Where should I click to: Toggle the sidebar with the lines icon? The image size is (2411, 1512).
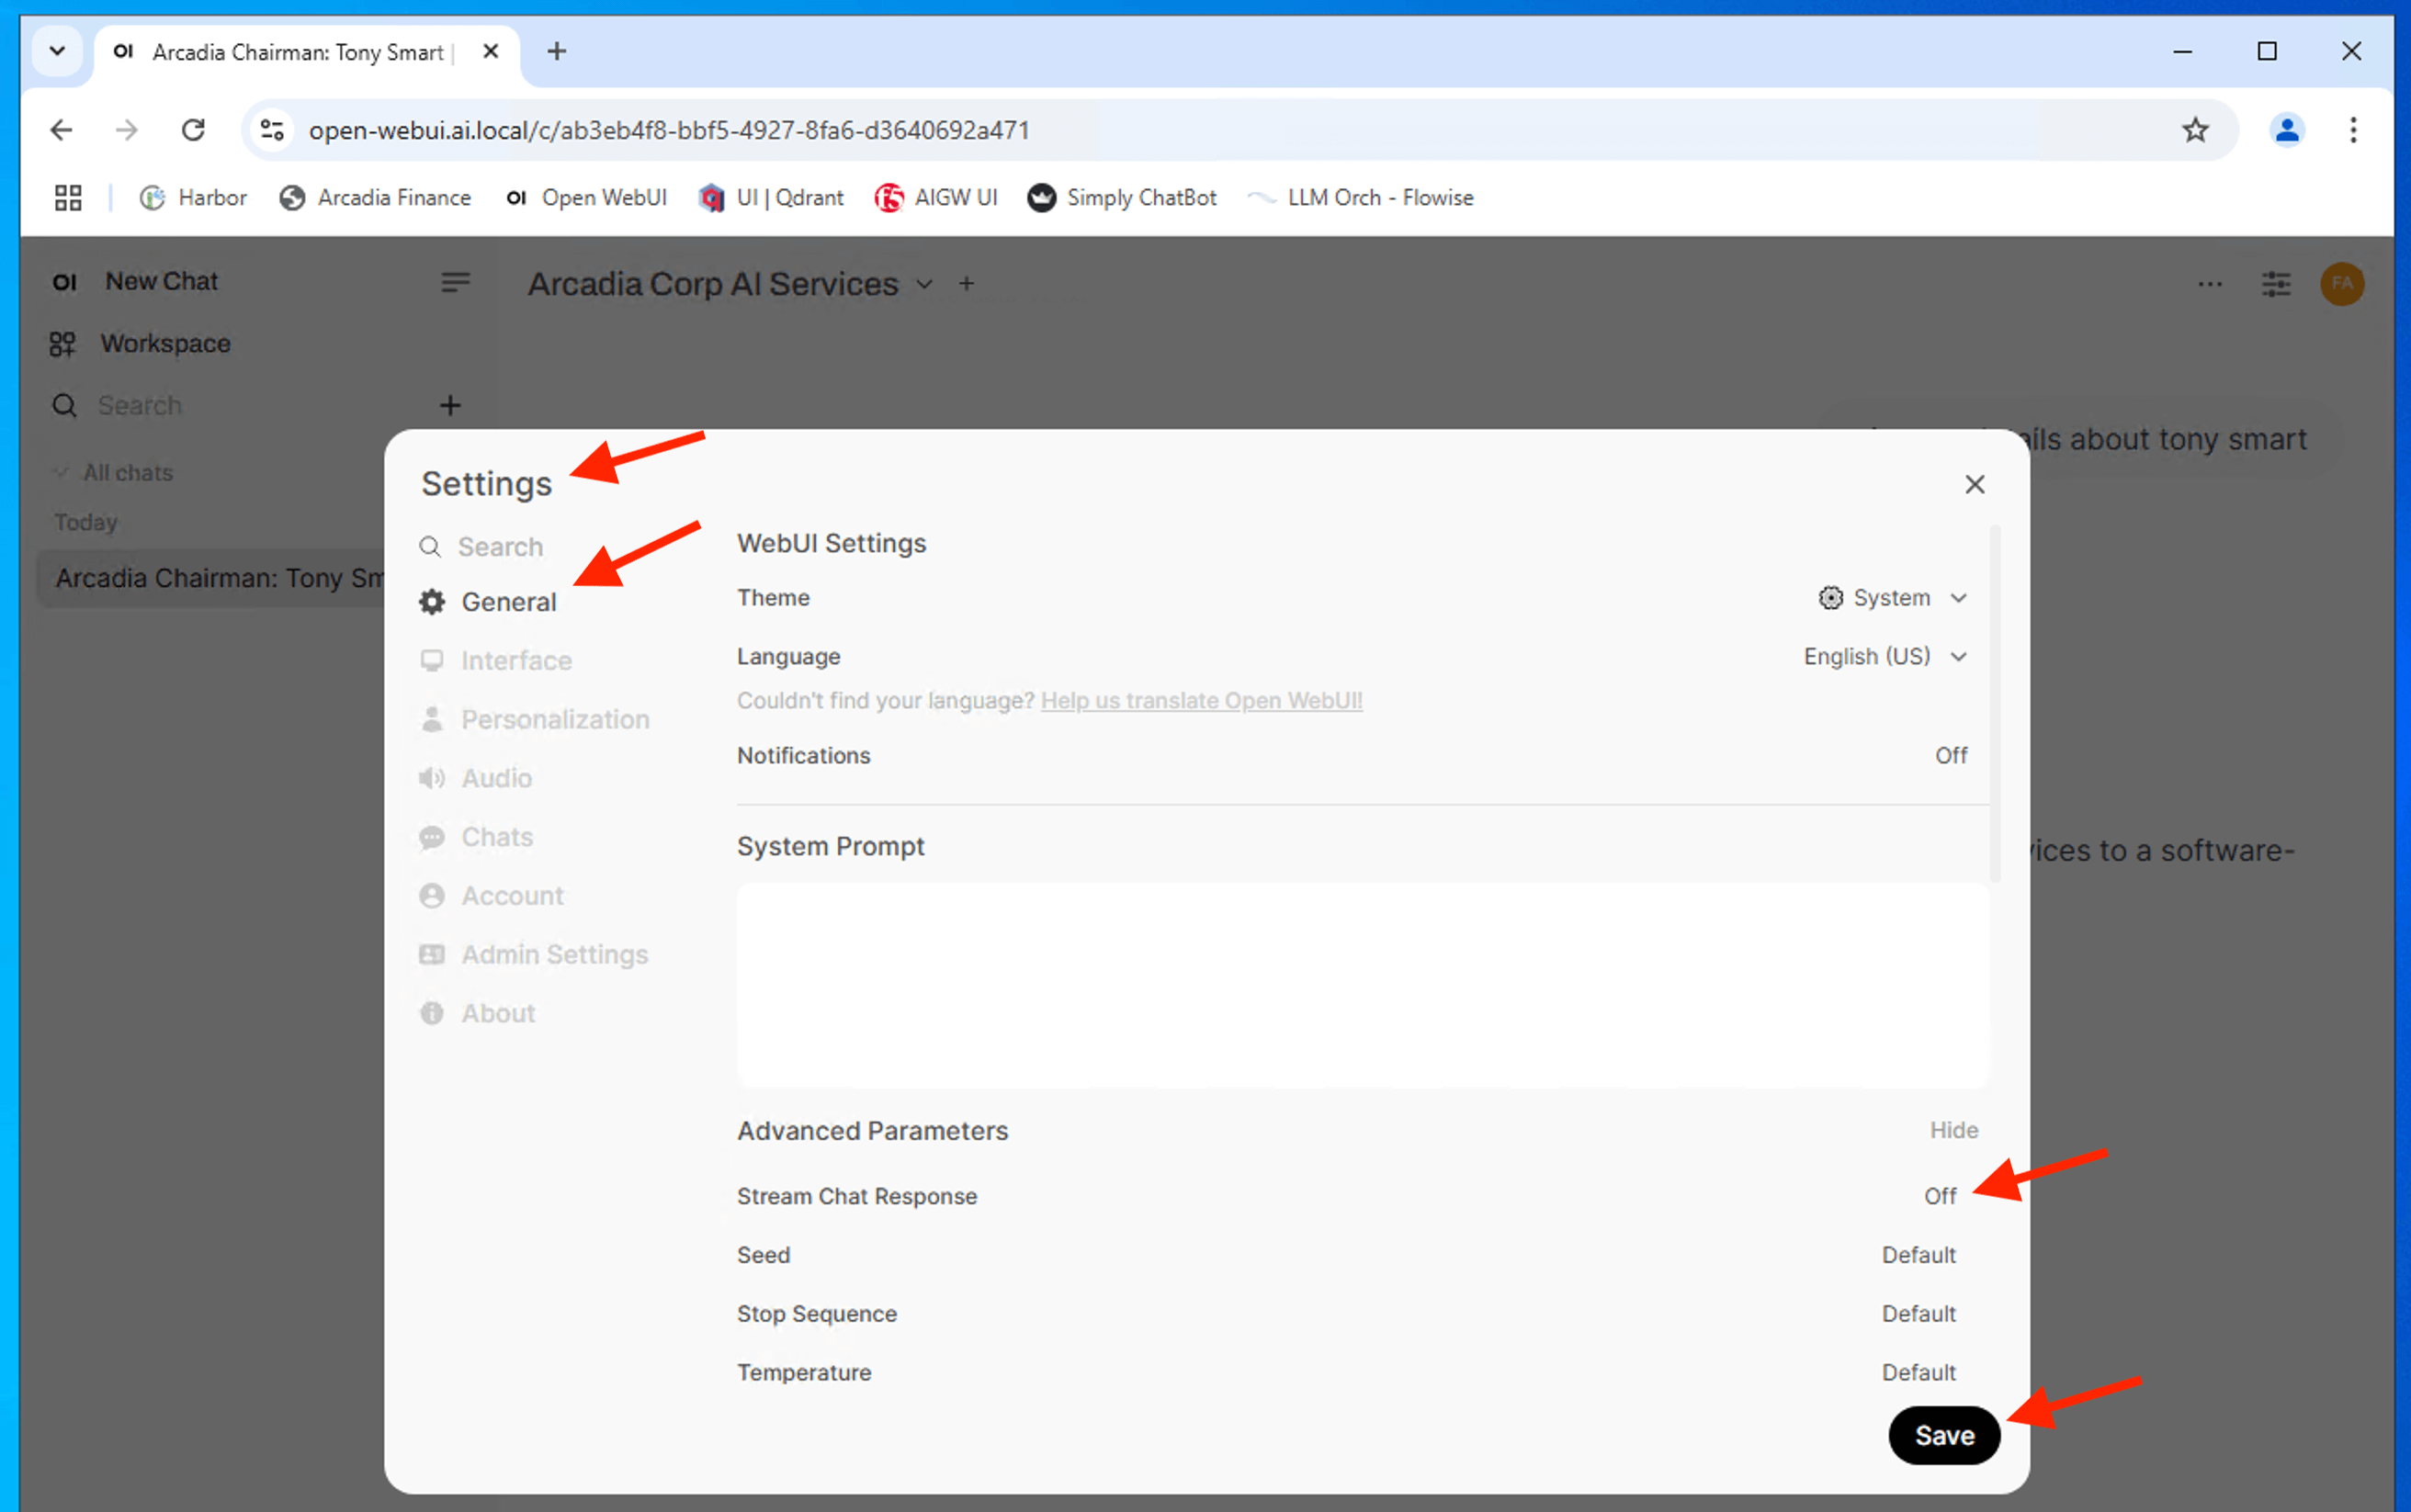pyautogui.click(x=455, y=283)
